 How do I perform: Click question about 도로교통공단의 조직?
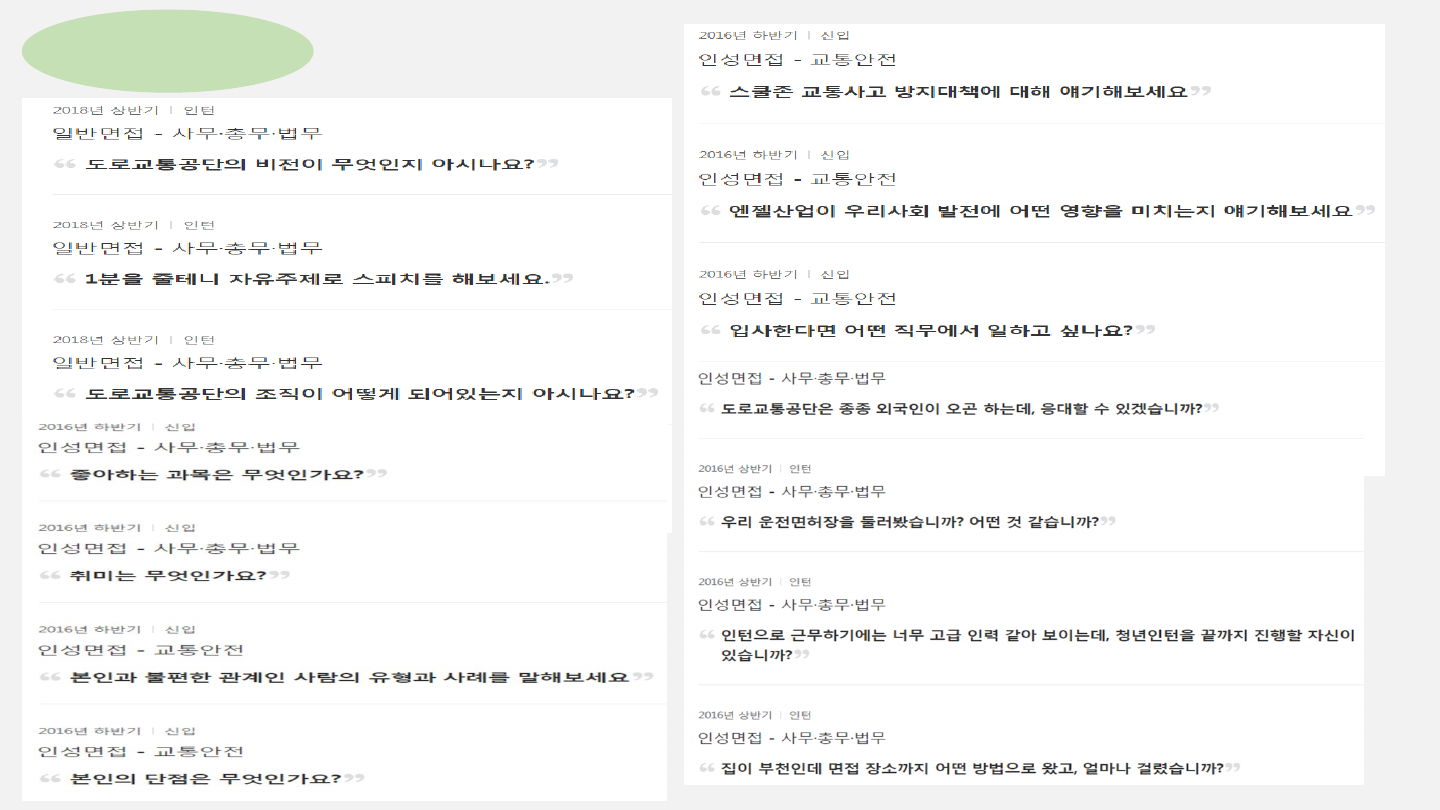tap(360, 394)
